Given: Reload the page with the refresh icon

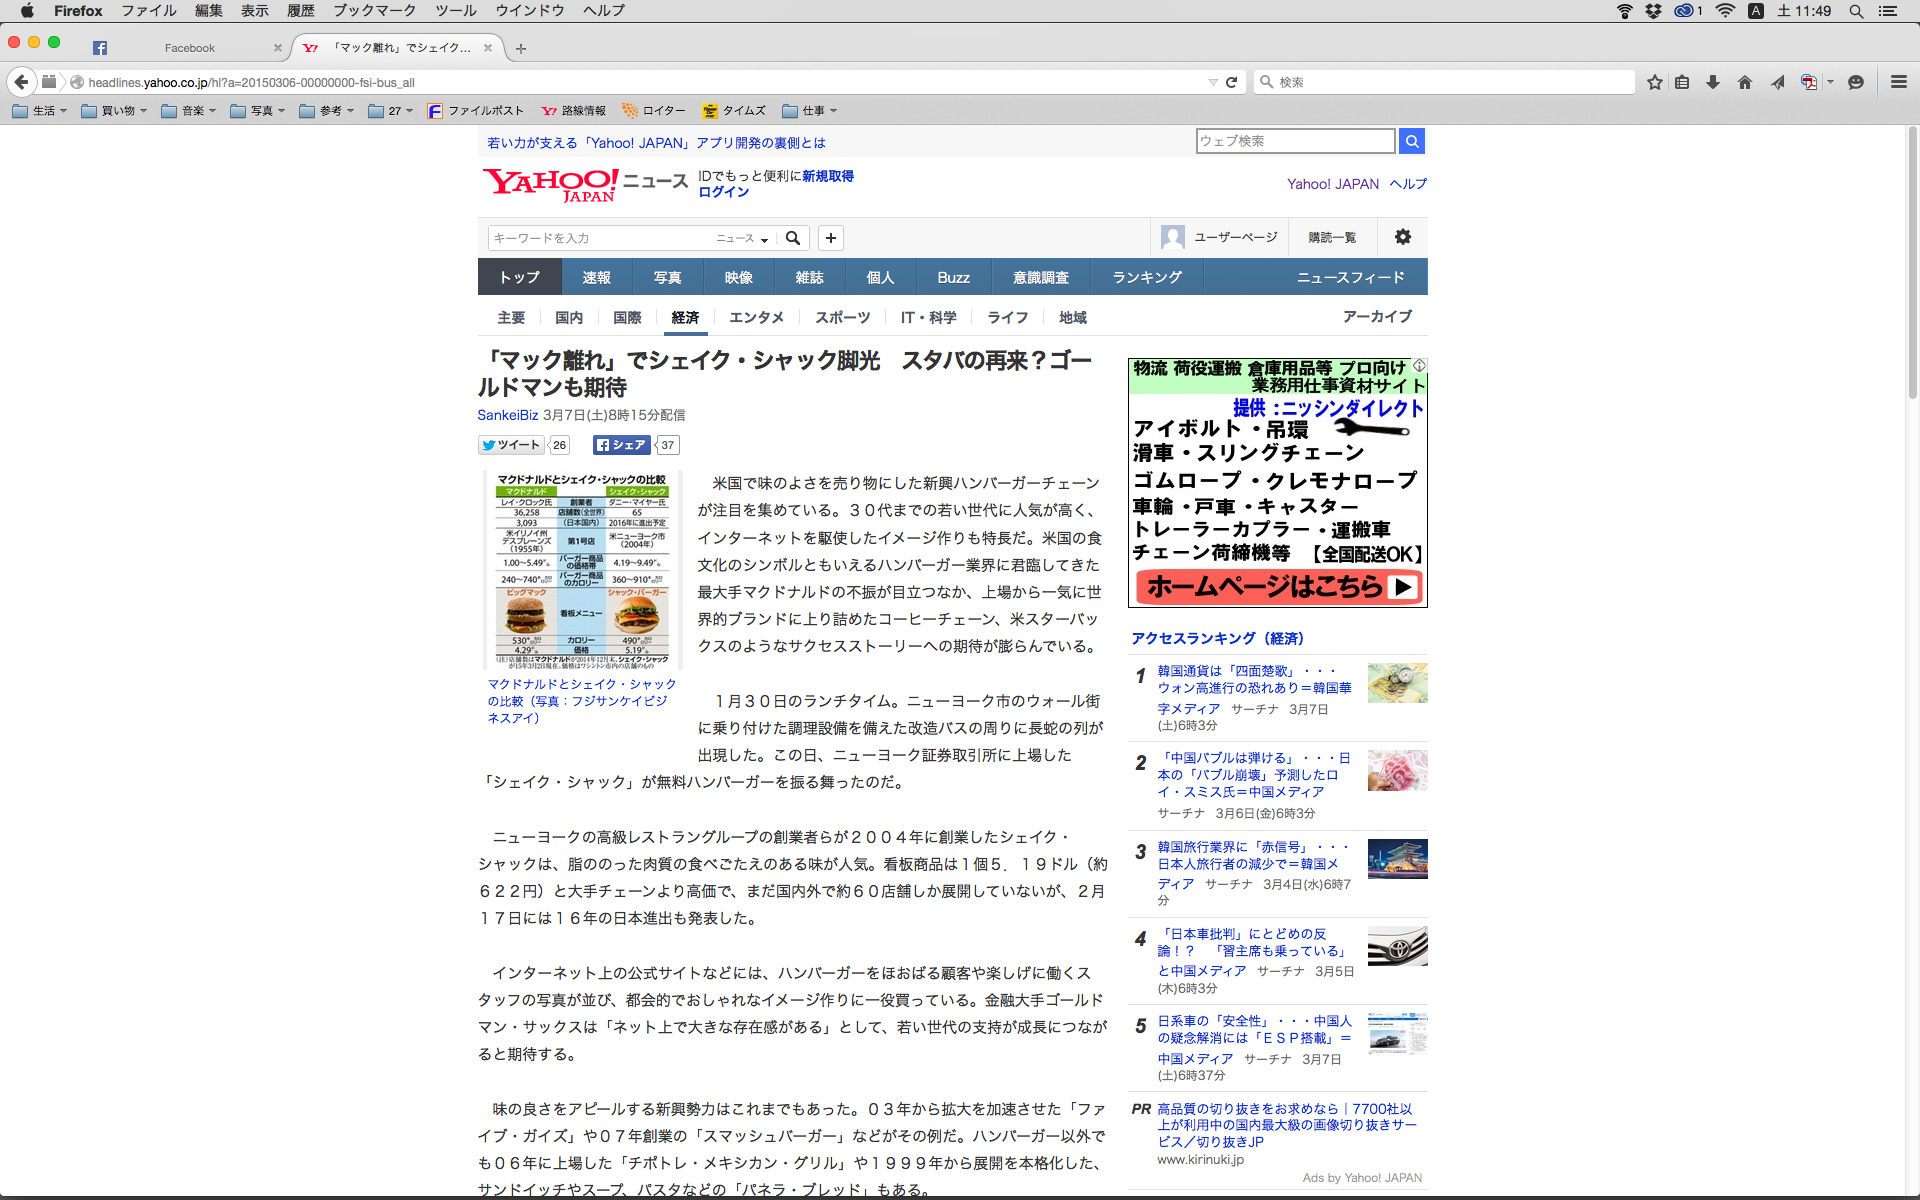Looking at the screenshot, I should tap(1232, 82).
